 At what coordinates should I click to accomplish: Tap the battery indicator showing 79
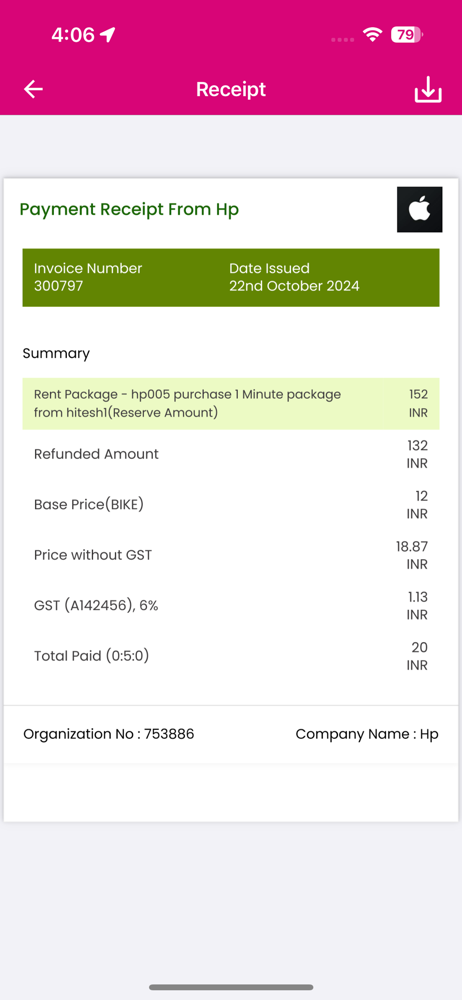click(x=406, y=34)
